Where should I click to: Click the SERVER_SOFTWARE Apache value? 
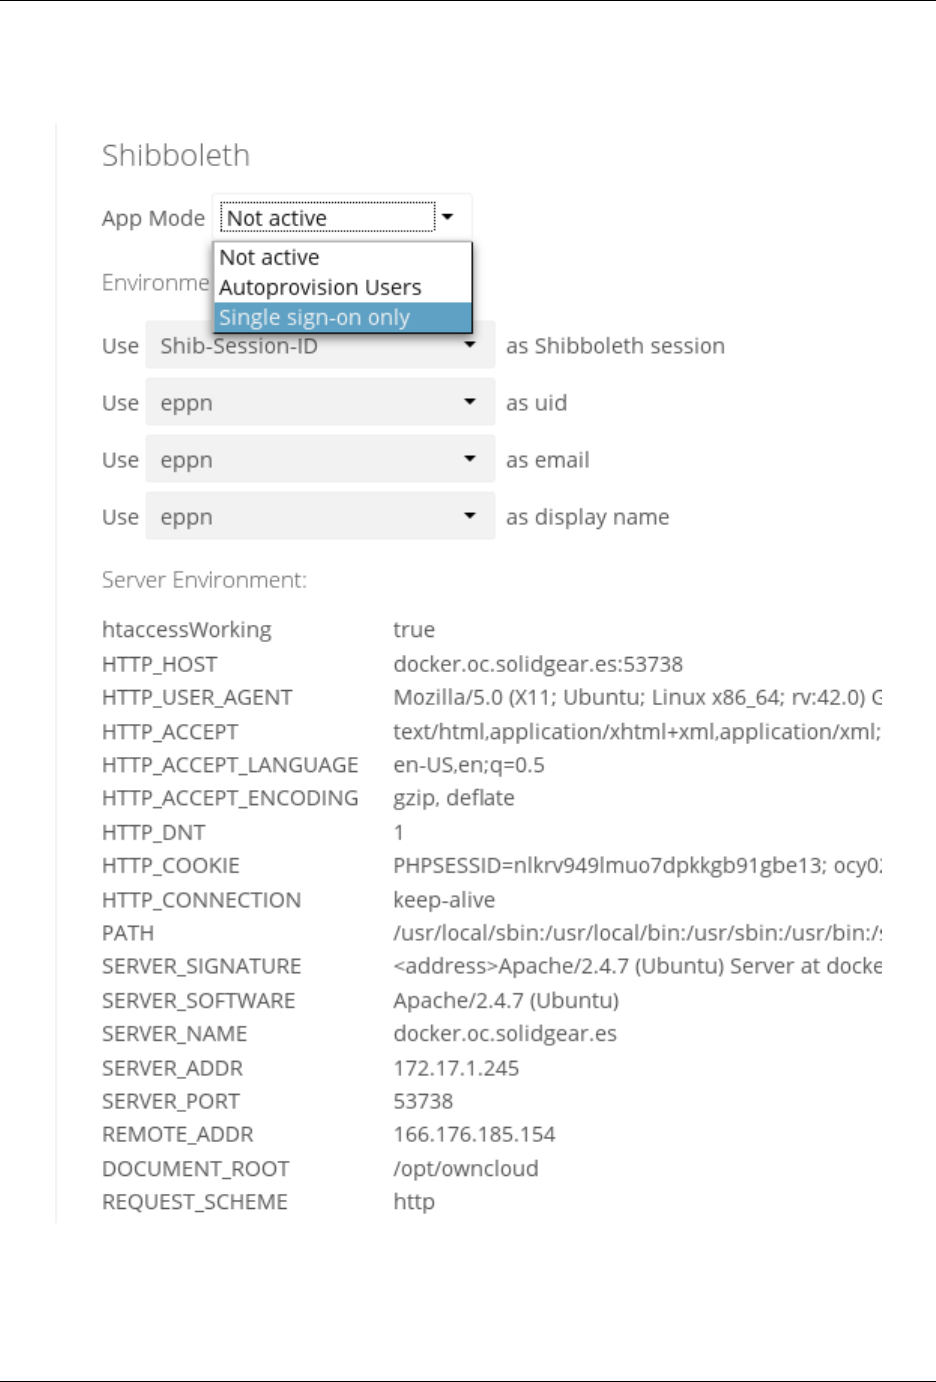pyautogui.click(x=506, y=1001)
